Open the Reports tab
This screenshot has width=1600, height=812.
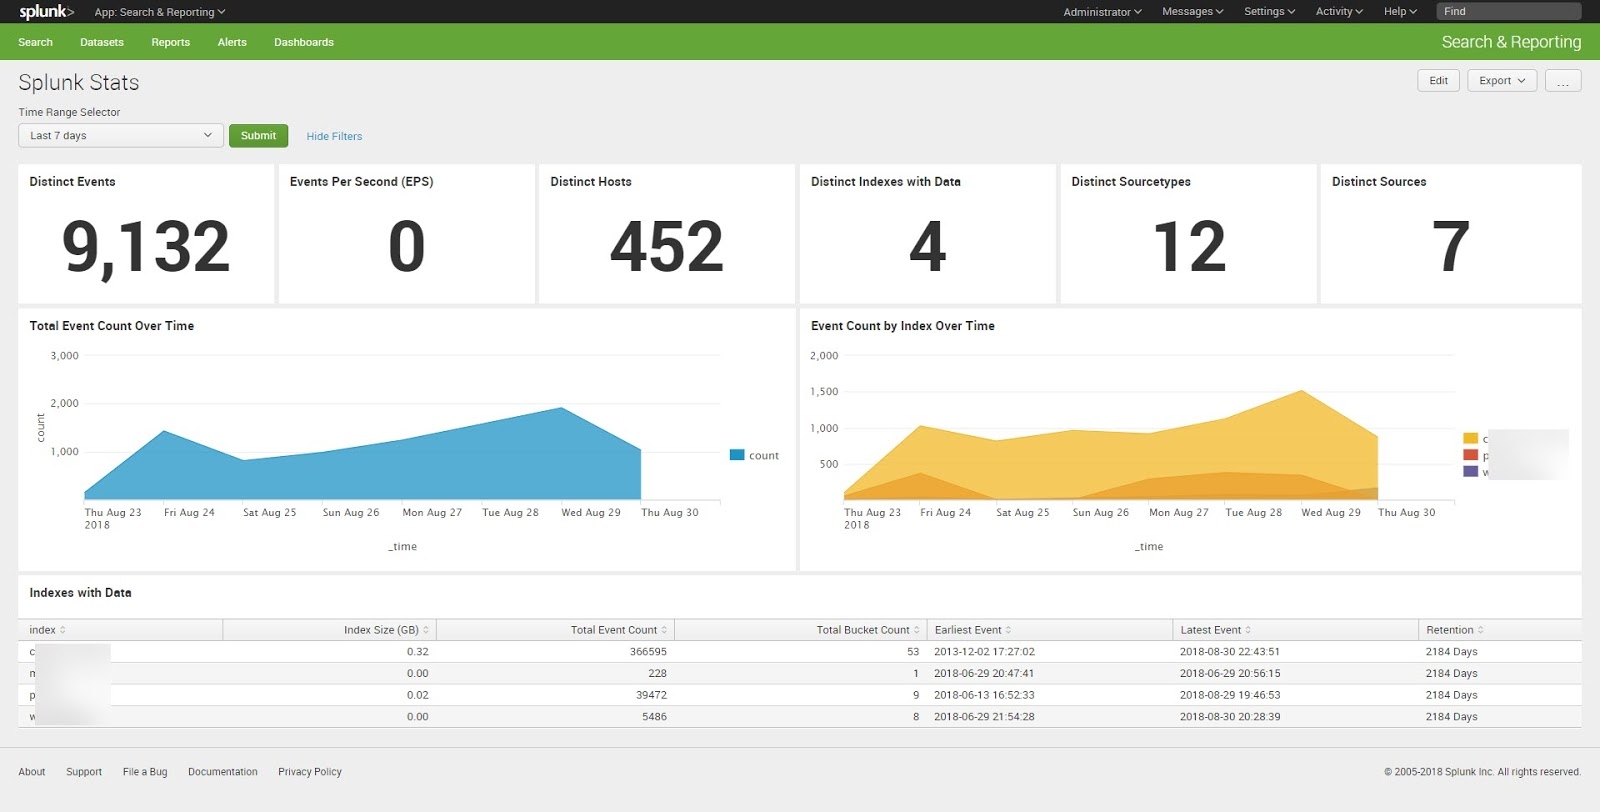(170, 42)
